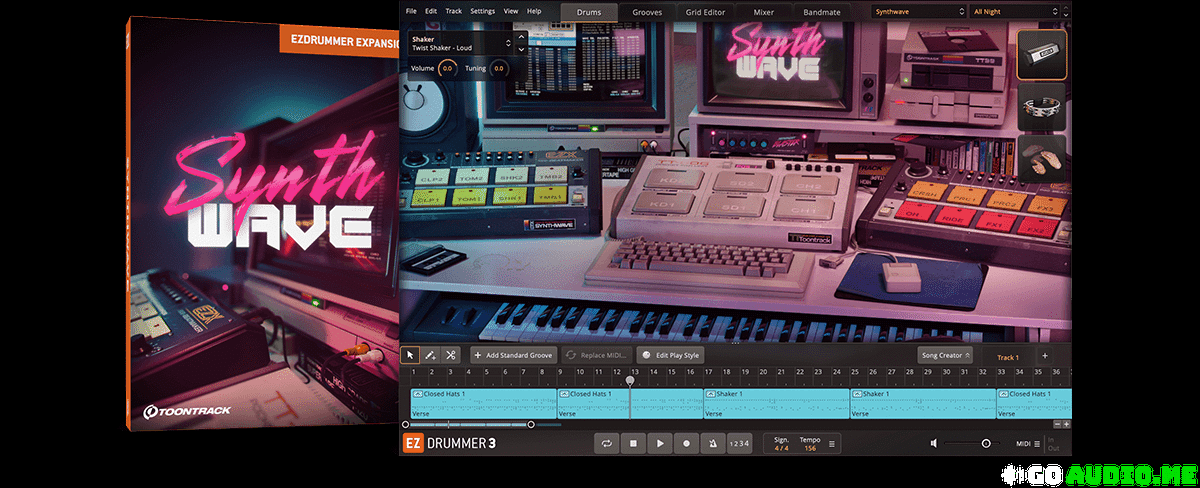Image resolution: width=1200 pixels, height=488 pixels.
Task: Expand the Song Creator panel
Action: (945, 355)
